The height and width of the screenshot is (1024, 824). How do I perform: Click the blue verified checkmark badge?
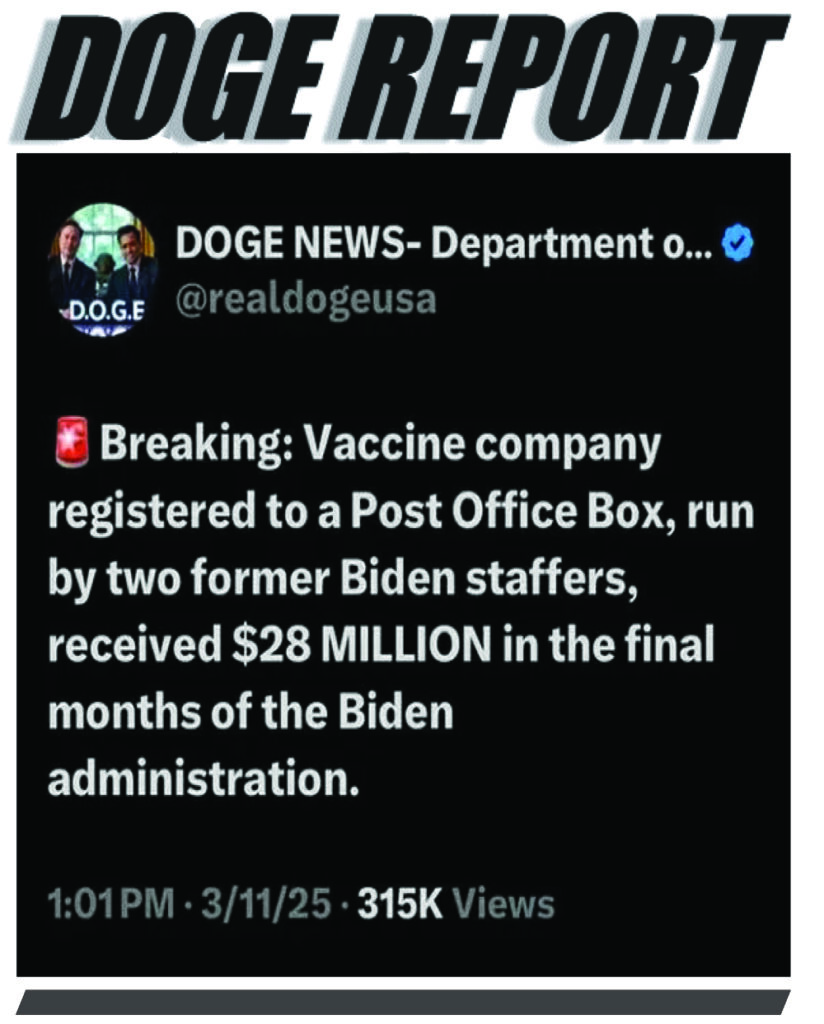pos(737,245)
